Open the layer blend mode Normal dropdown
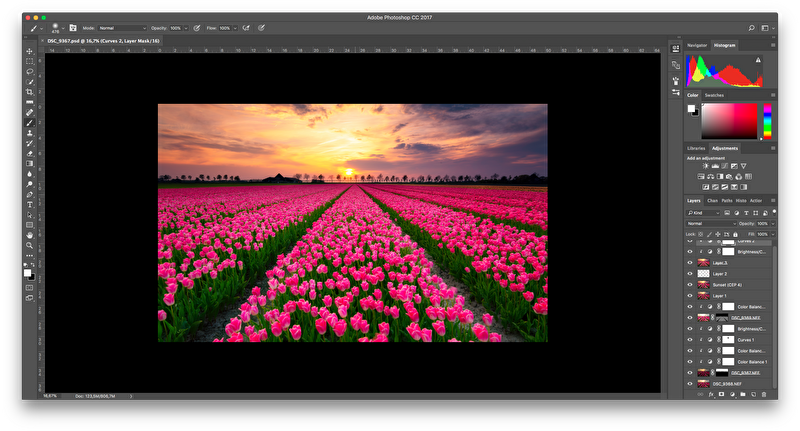This screenshot has width=800, height=431. pyautogui.click(x=711, y=223)
